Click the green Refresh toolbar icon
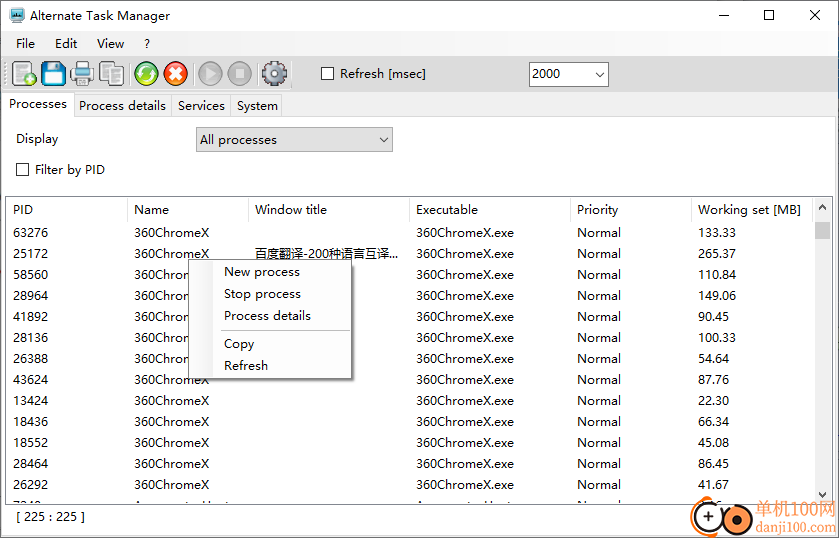This screenshot has width=839, height=538. pos(146,74)
